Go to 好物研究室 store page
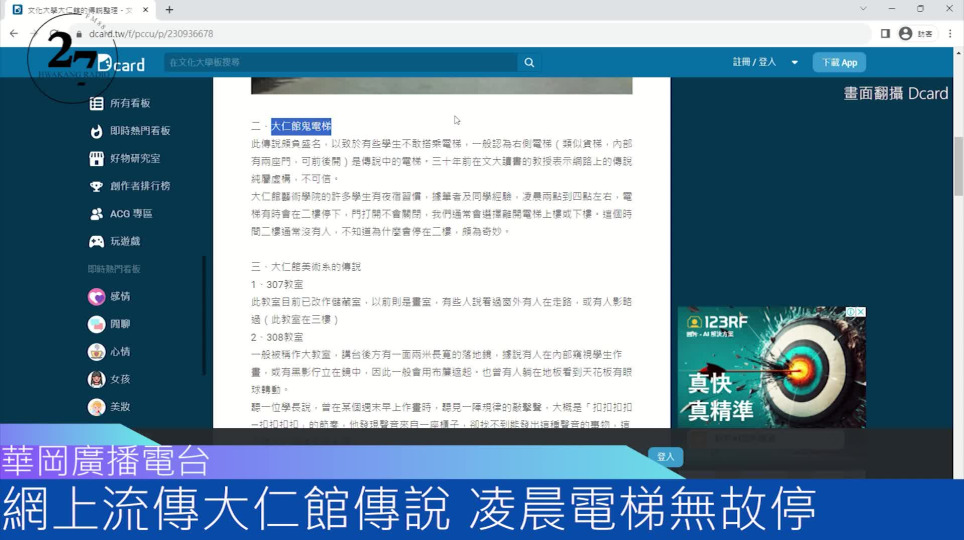 click(134, 158)
